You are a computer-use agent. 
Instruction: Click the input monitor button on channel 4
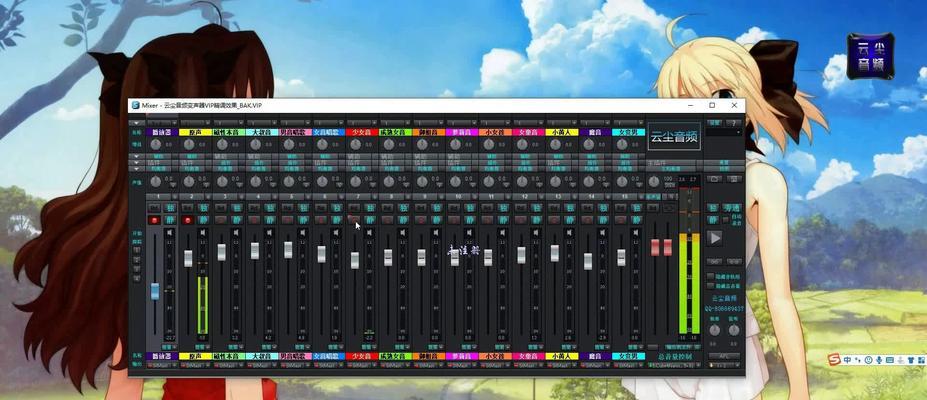pyautogui.click(x=254, y=208)
